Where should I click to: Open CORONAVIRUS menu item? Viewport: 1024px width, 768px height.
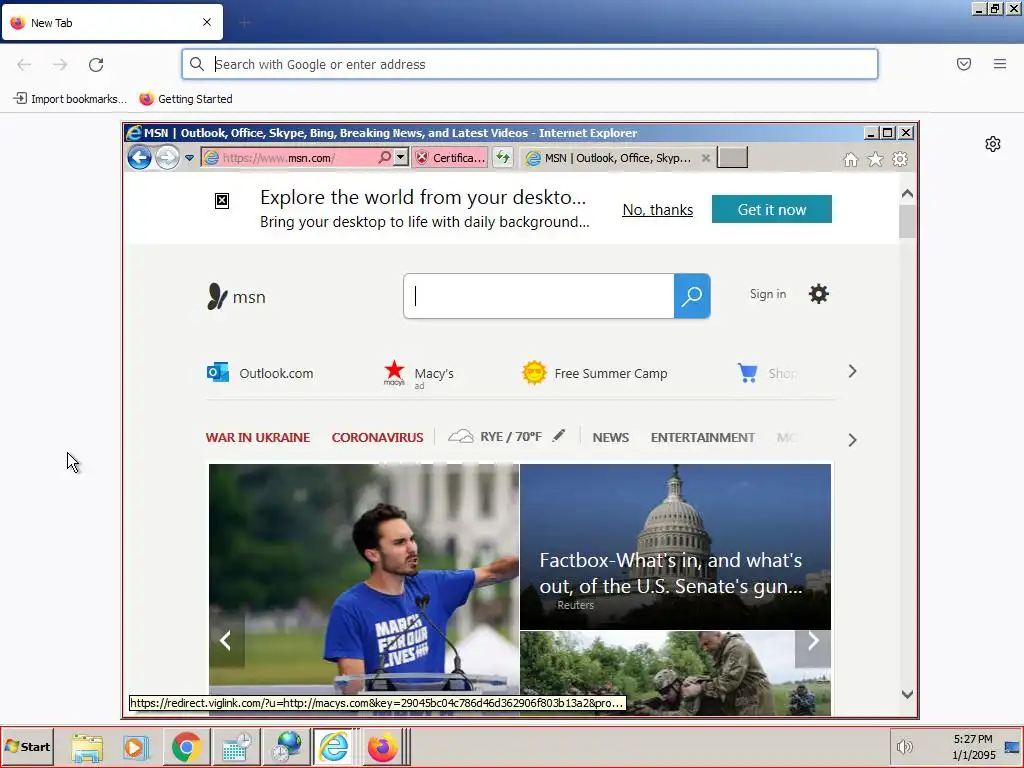click(x=377, y=438)
